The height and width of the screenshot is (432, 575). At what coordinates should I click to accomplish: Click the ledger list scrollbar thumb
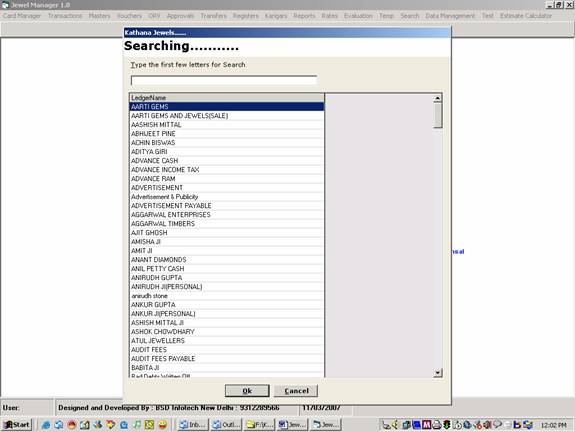point(437,115)
